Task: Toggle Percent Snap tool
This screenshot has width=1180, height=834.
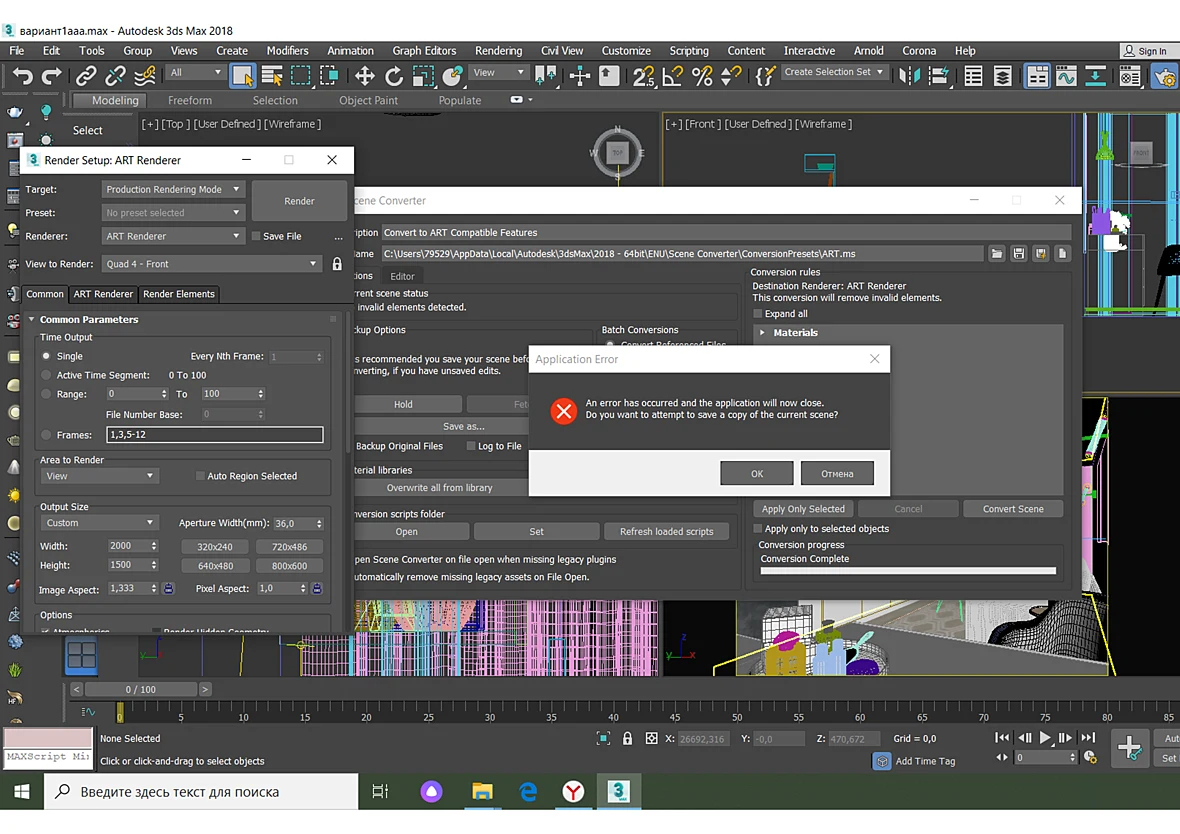Action: pos(701,76)
